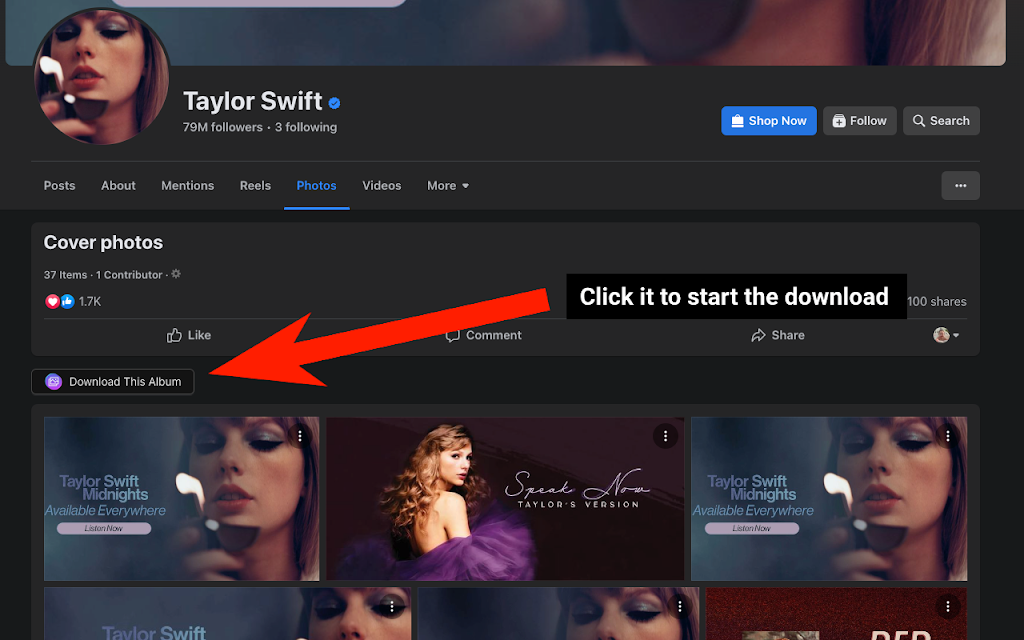1024x640 pixels.
Task: Expand the More tab dropdown
Action: (448, 185)
